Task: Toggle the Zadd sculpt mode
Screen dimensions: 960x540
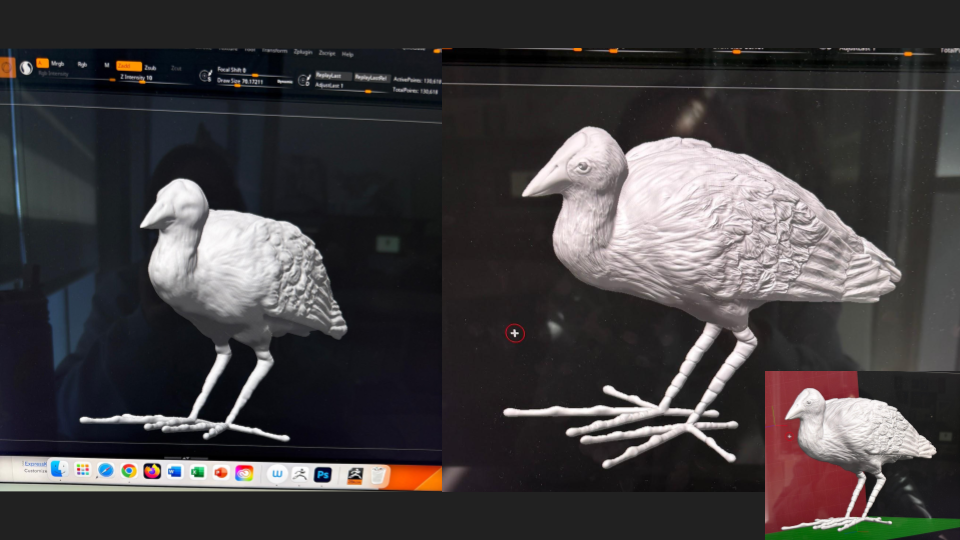Action: tap(129, 66)
